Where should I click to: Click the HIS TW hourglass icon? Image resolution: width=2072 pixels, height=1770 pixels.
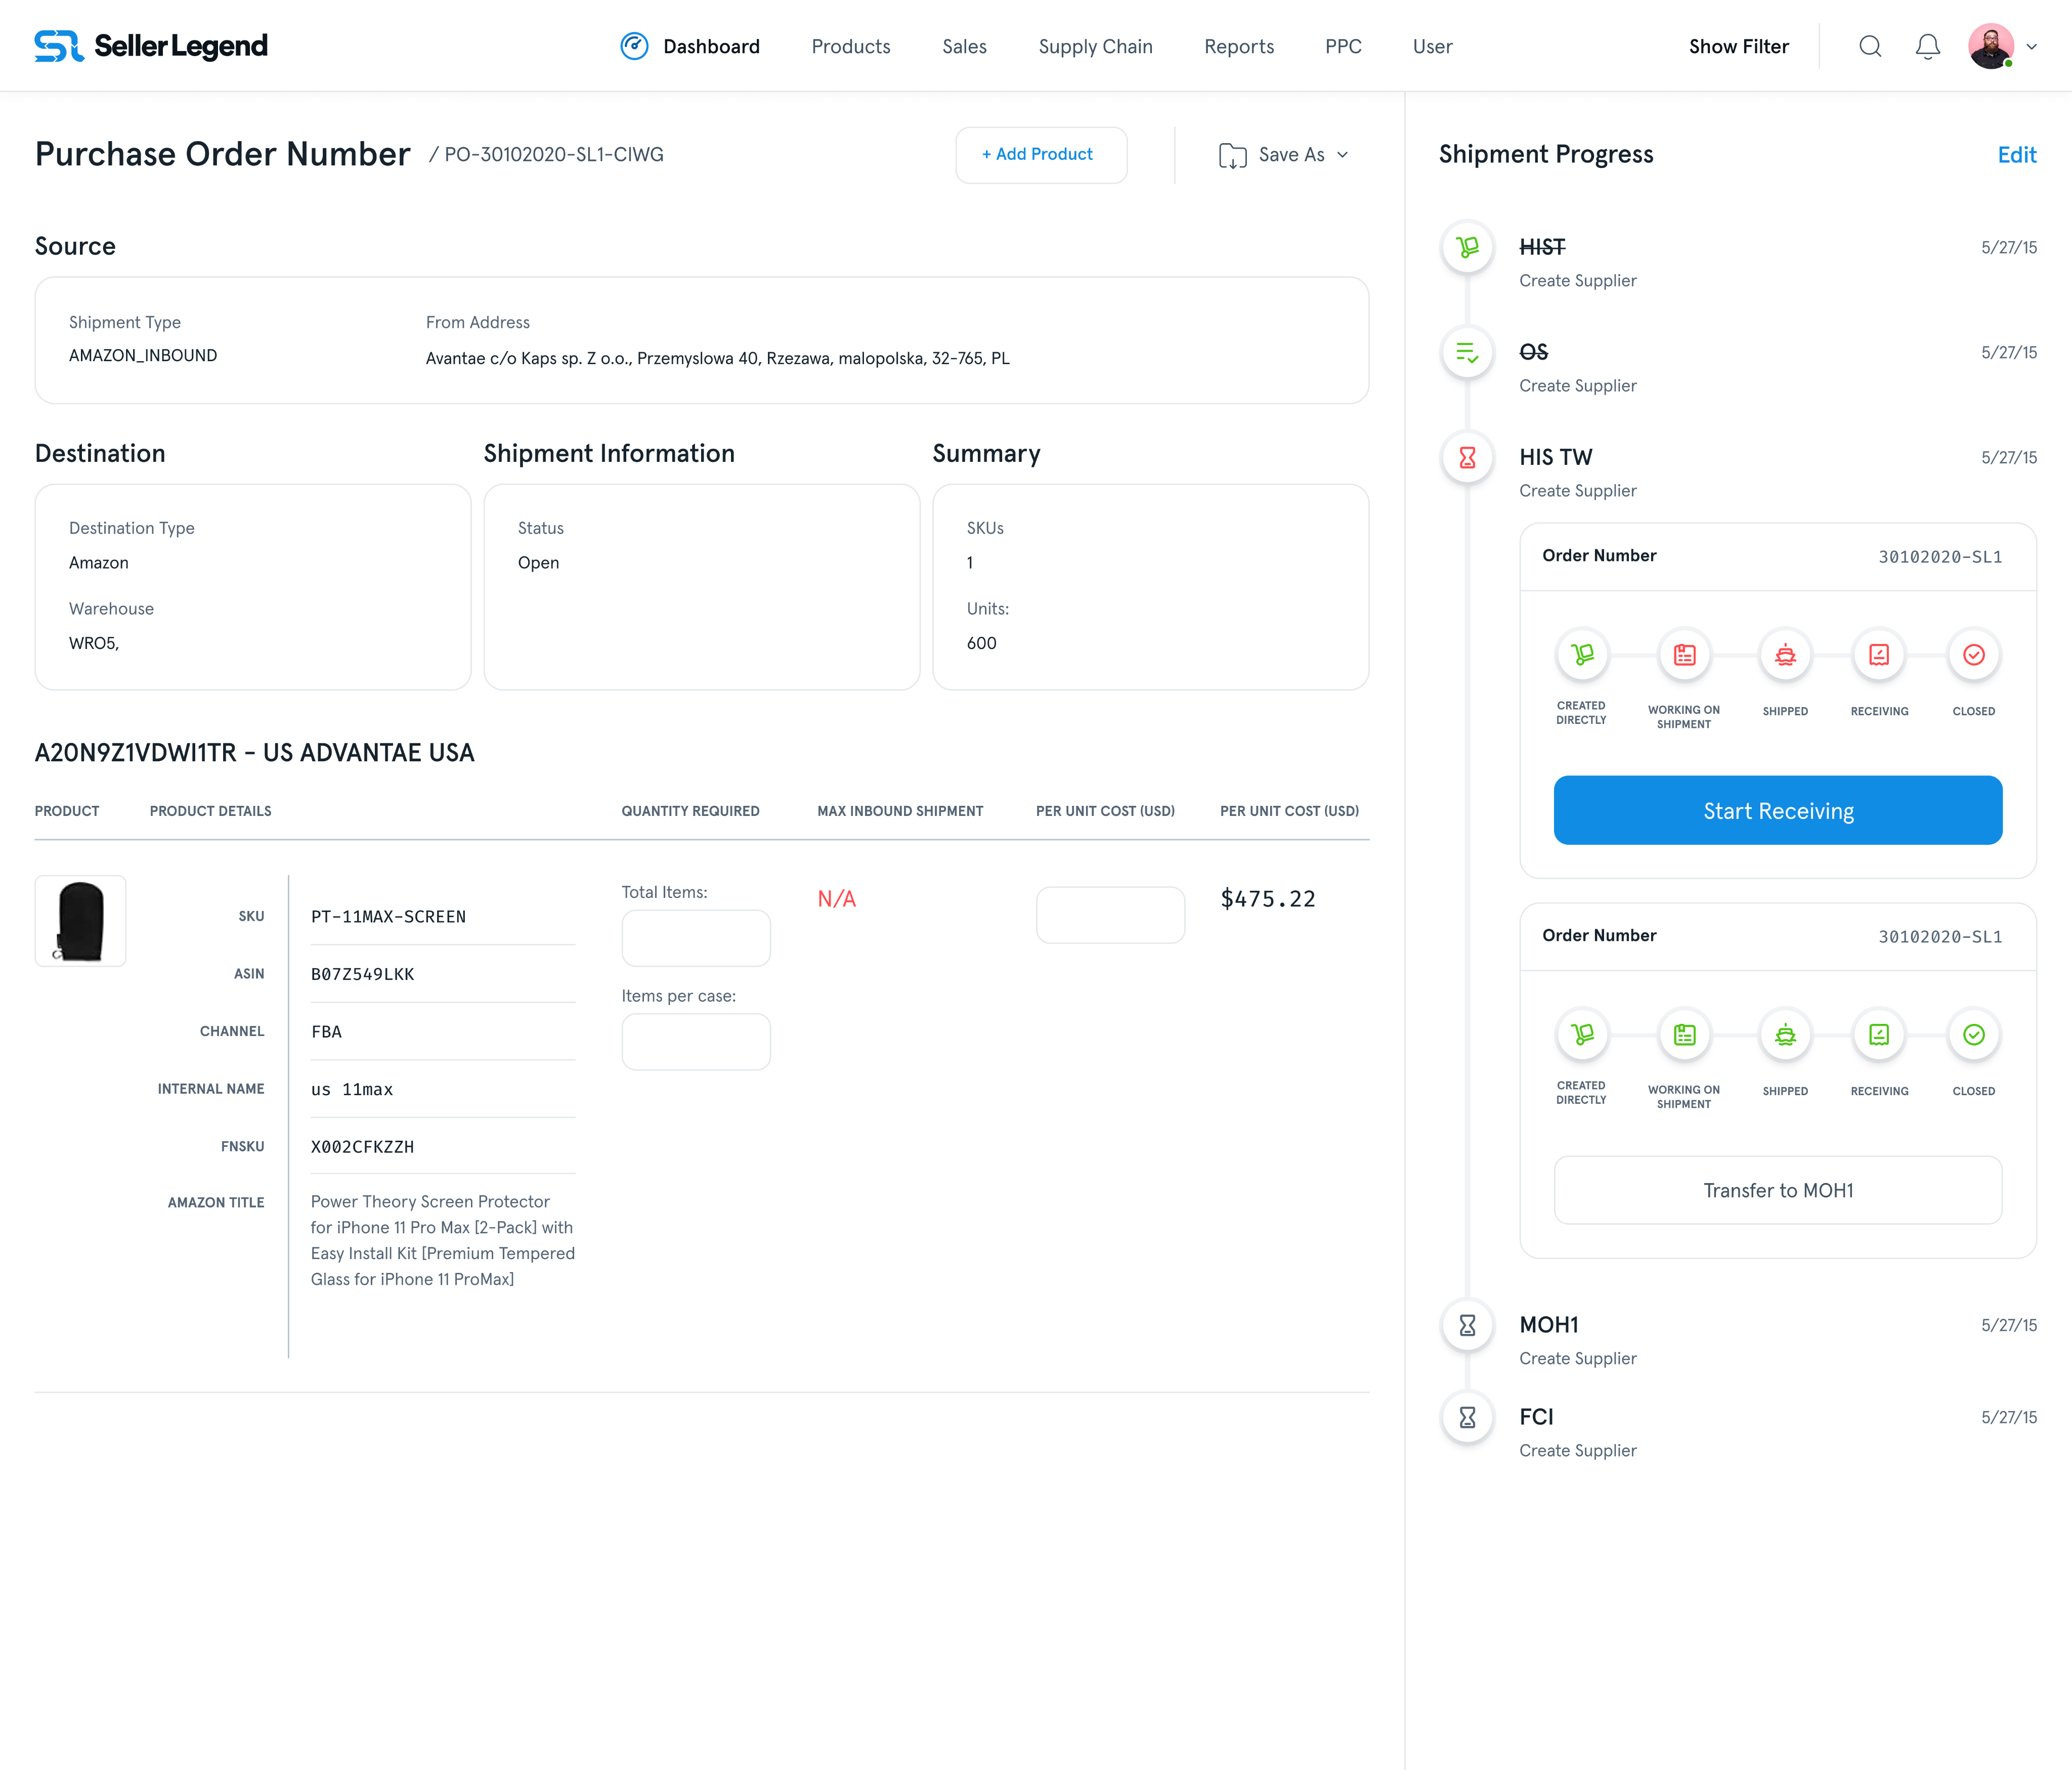(1467, 457)
